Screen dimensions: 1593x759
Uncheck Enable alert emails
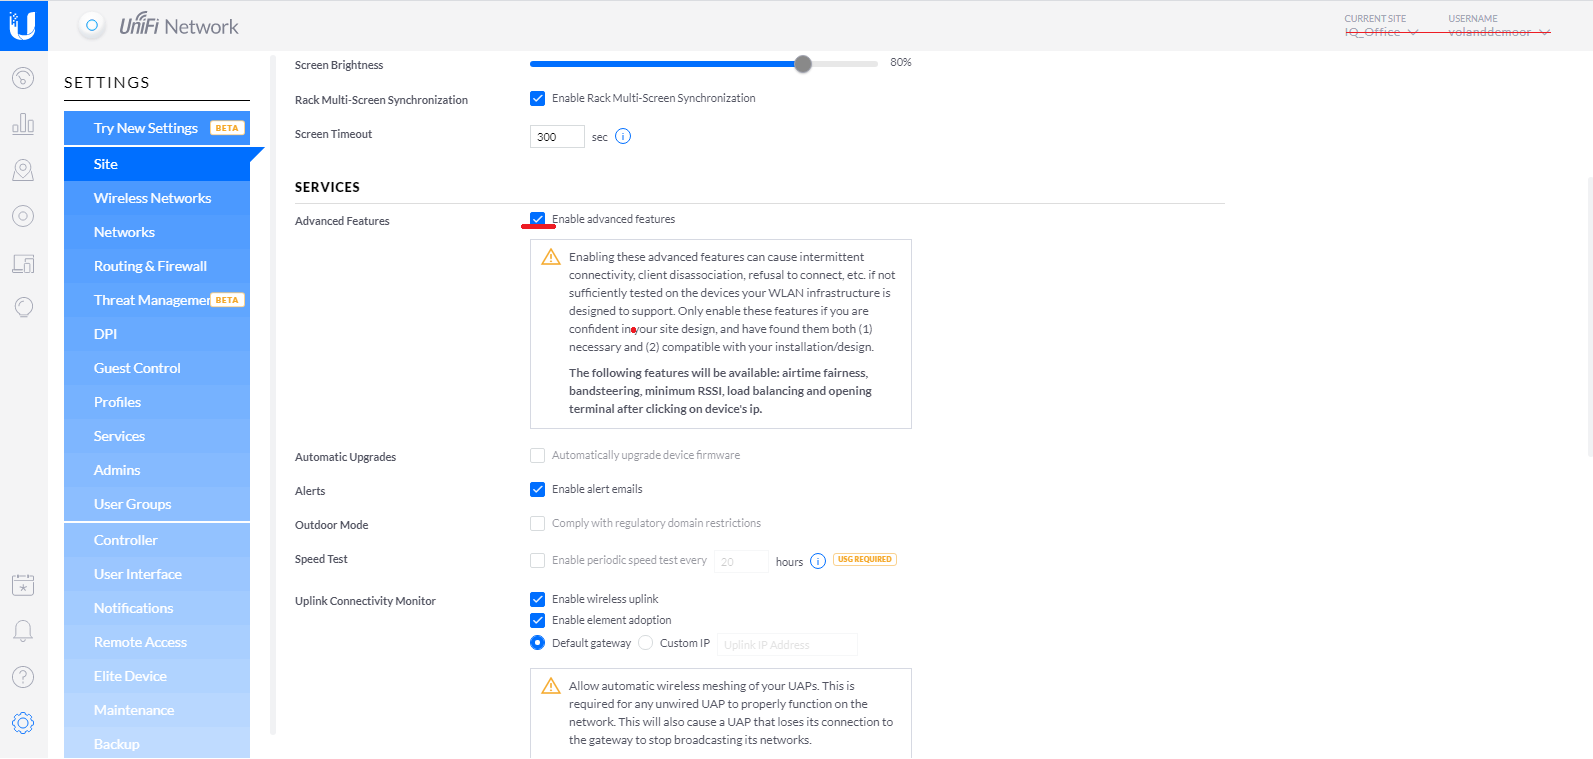tap(538, 489)
